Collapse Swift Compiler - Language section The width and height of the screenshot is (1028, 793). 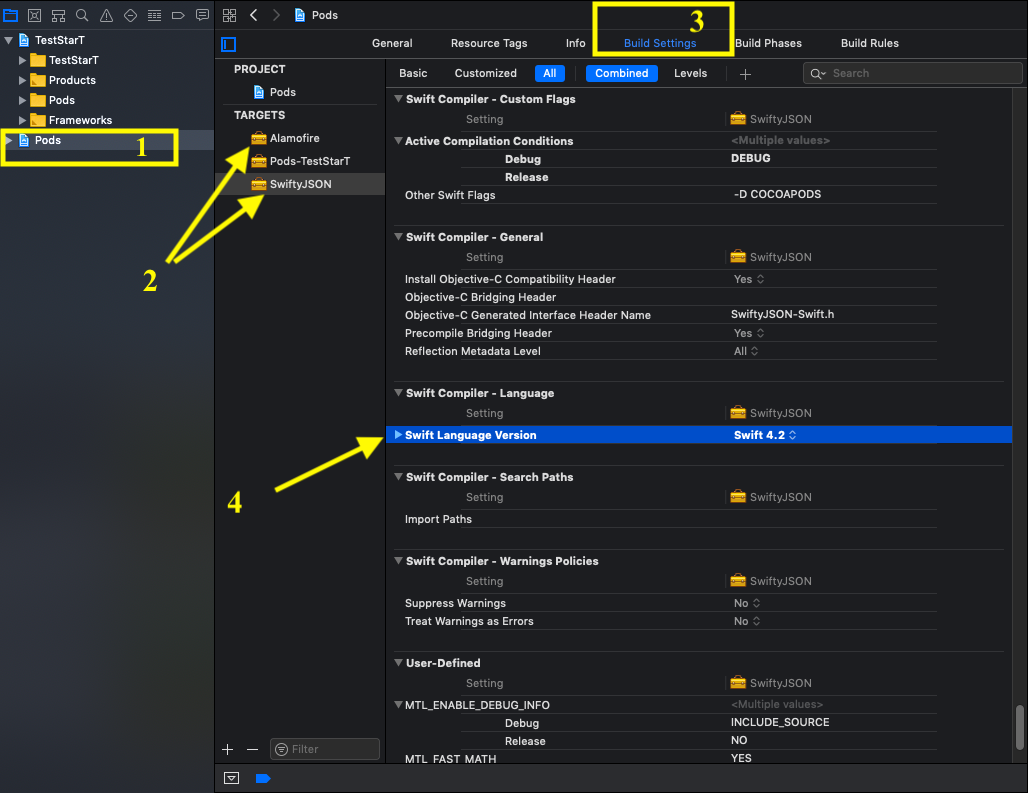click(x=398, y=393)
